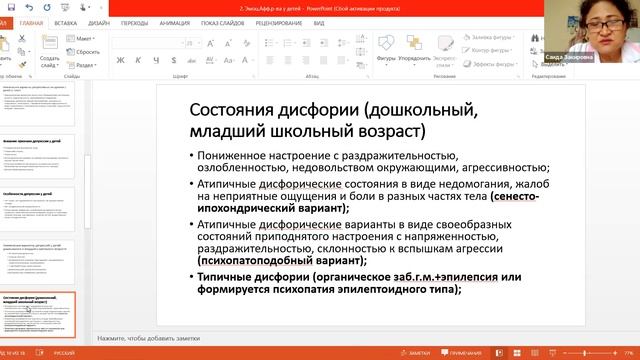The height and width of the screenshot is (360, 640).
Task: Undo the last action
Action: (29, 7)
